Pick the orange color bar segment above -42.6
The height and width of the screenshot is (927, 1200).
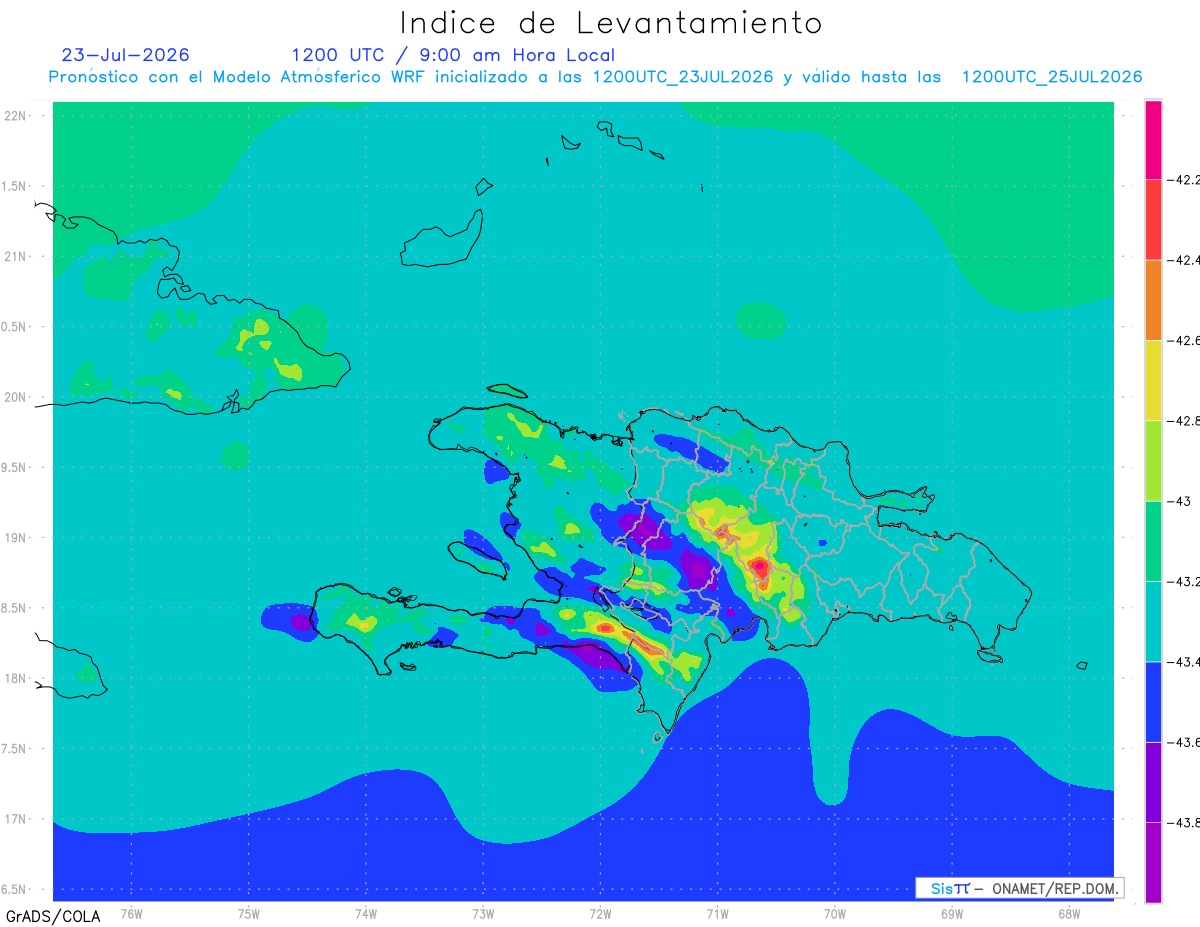[1153, 300]
